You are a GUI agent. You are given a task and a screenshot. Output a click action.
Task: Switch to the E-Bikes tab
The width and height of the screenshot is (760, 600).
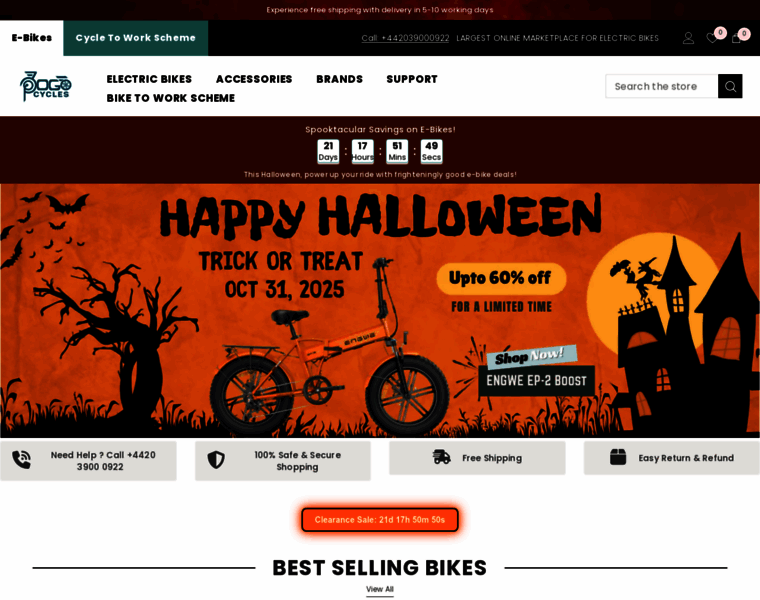32,38
